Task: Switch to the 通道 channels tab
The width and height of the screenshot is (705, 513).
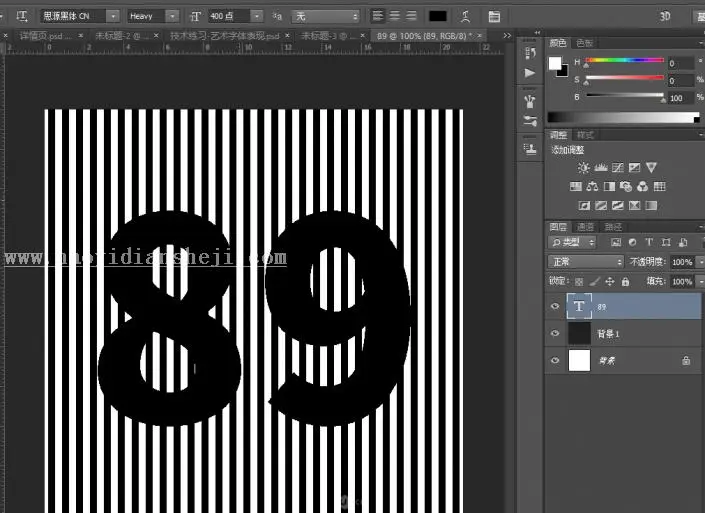Action: [x=585, y=227]
